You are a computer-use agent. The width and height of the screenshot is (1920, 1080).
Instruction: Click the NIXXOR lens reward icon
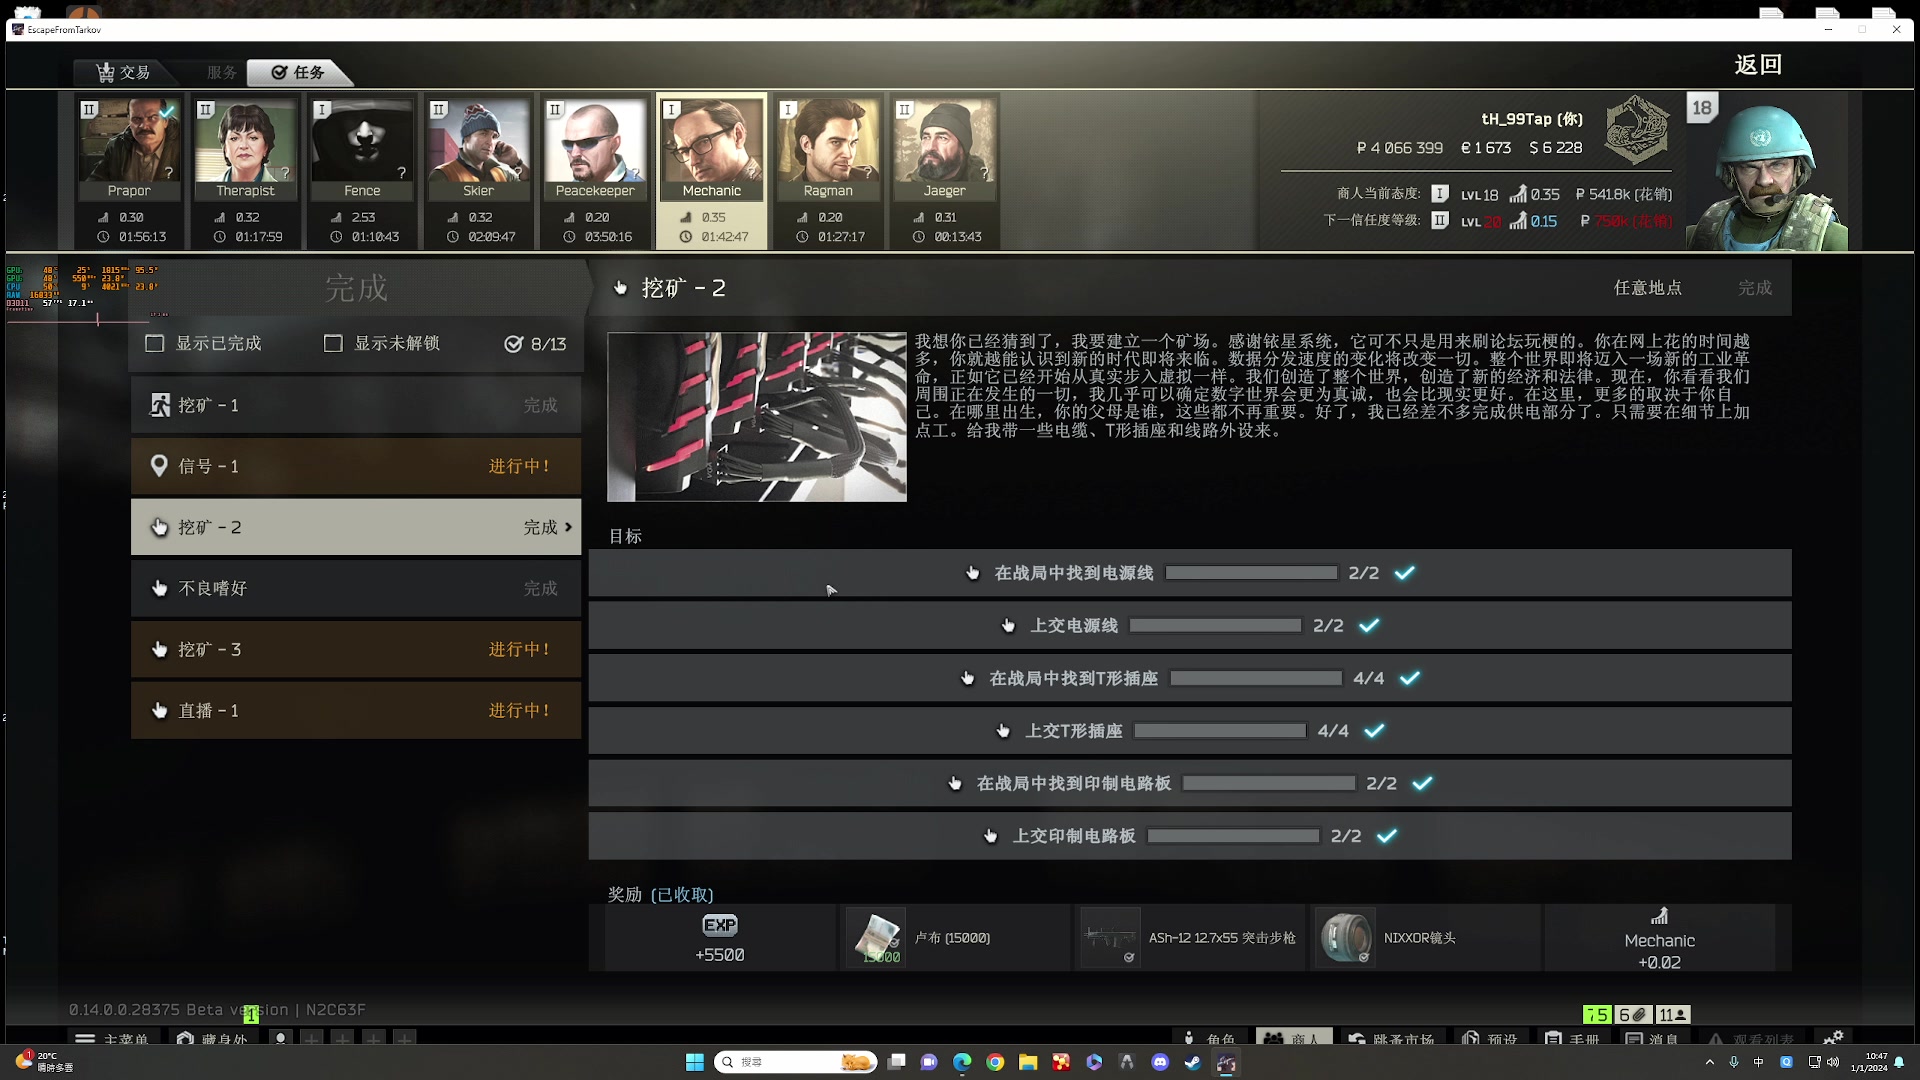click(x=1345, y=938)
